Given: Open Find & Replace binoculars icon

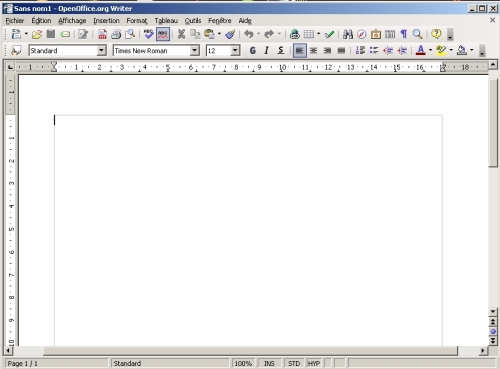Looking at the screenshot, I should (348, 34).
